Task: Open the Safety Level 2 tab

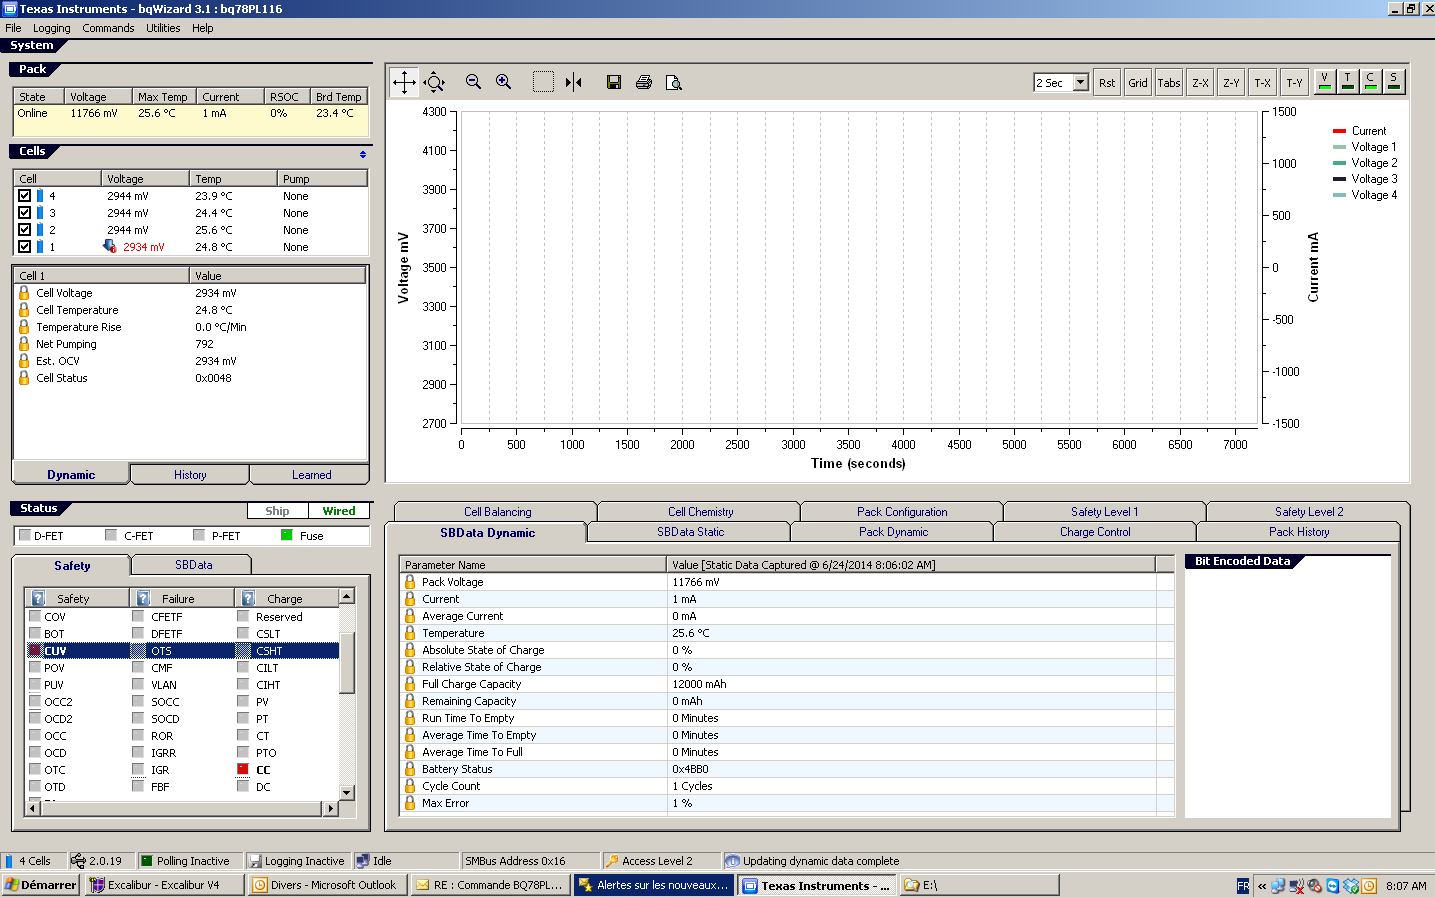Action: click(1308, 512)
